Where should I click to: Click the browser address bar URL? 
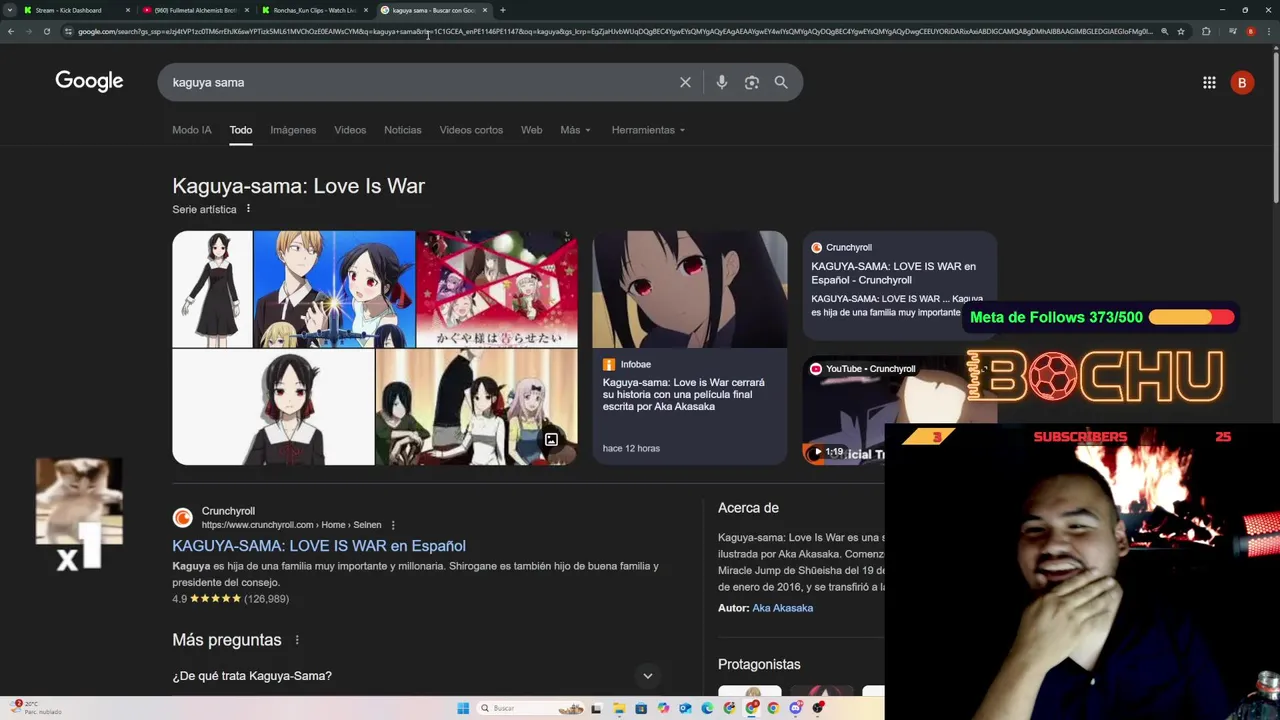[x=615, y=31]
